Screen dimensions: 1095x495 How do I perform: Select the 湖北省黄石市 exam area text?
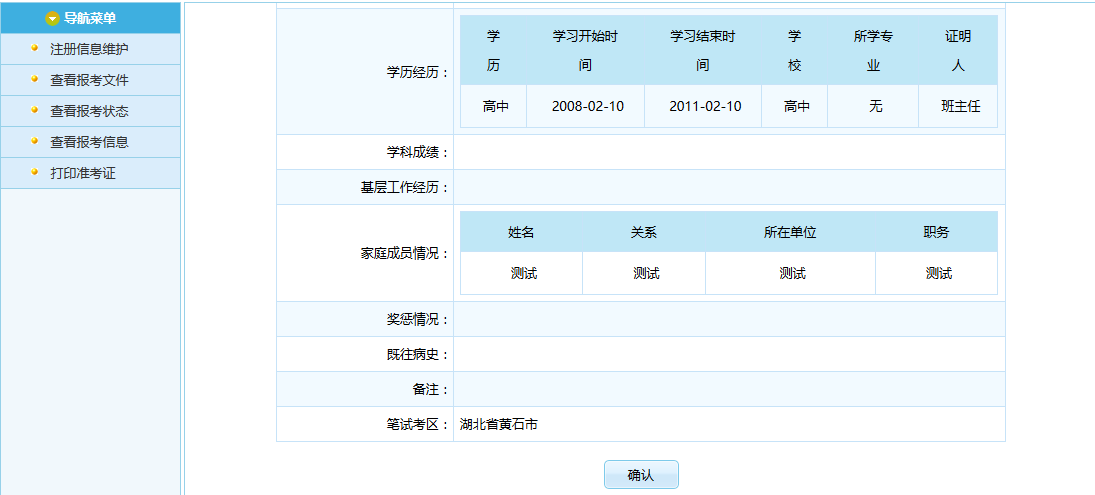pos(499,424)
